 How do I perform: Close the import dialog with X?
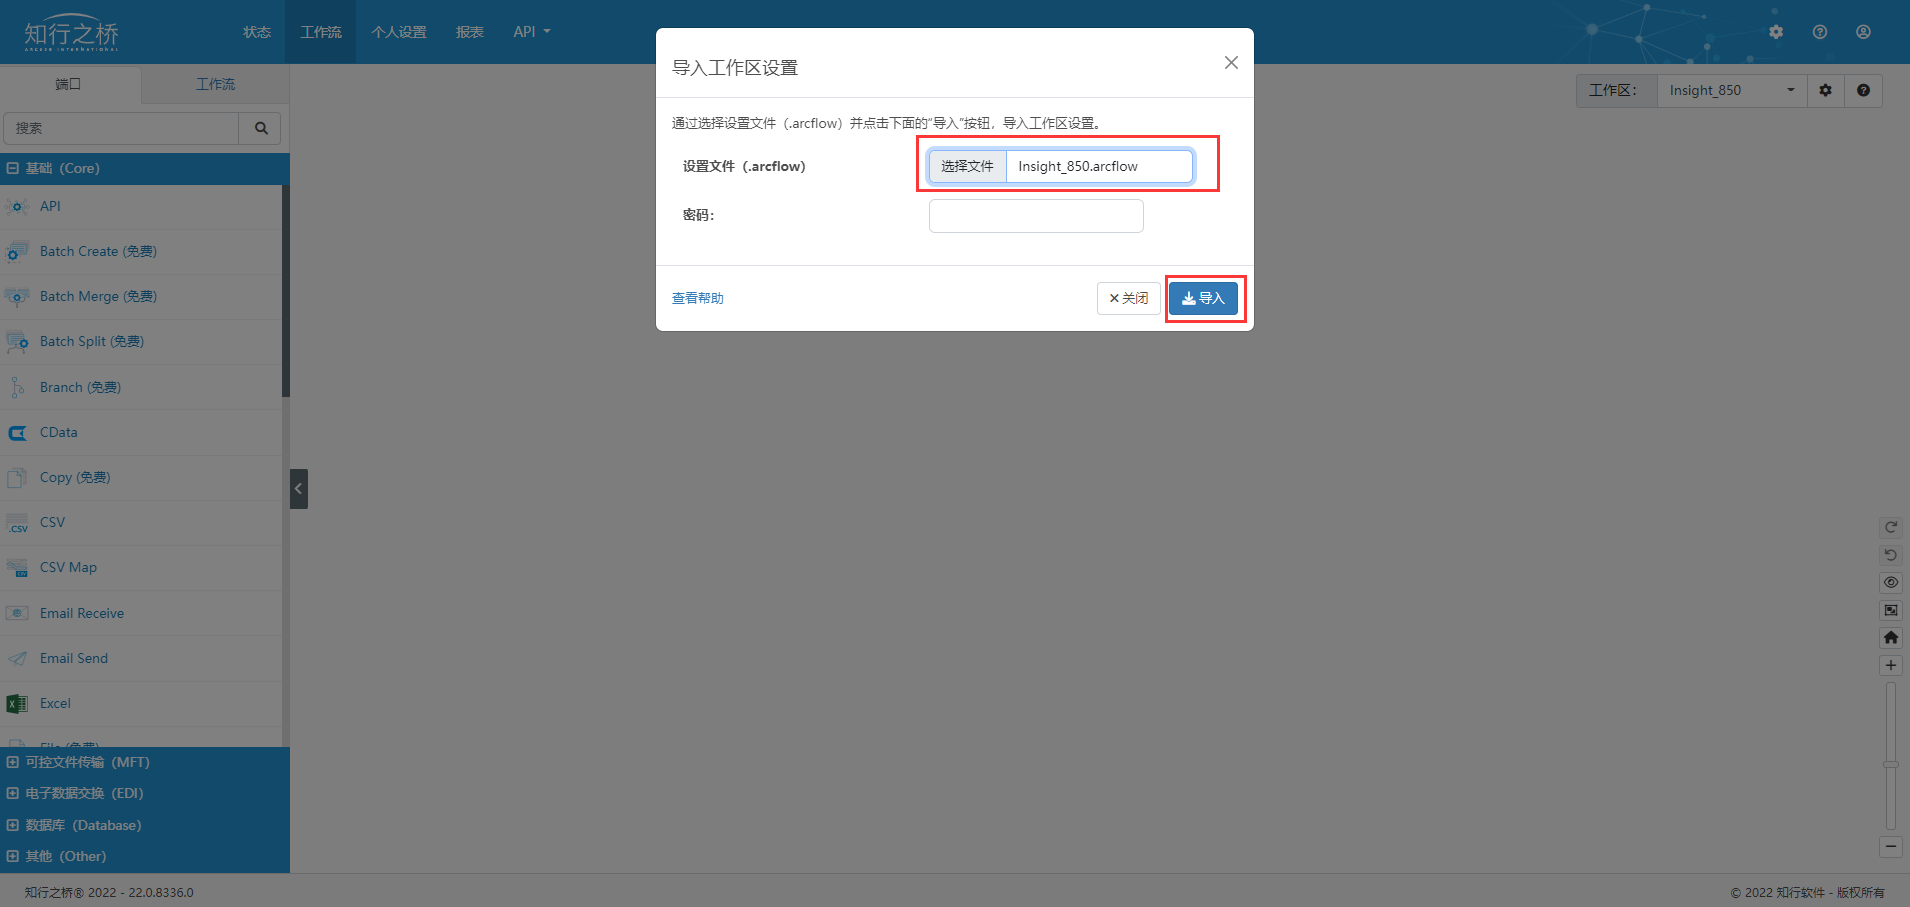pos(1231,63)
